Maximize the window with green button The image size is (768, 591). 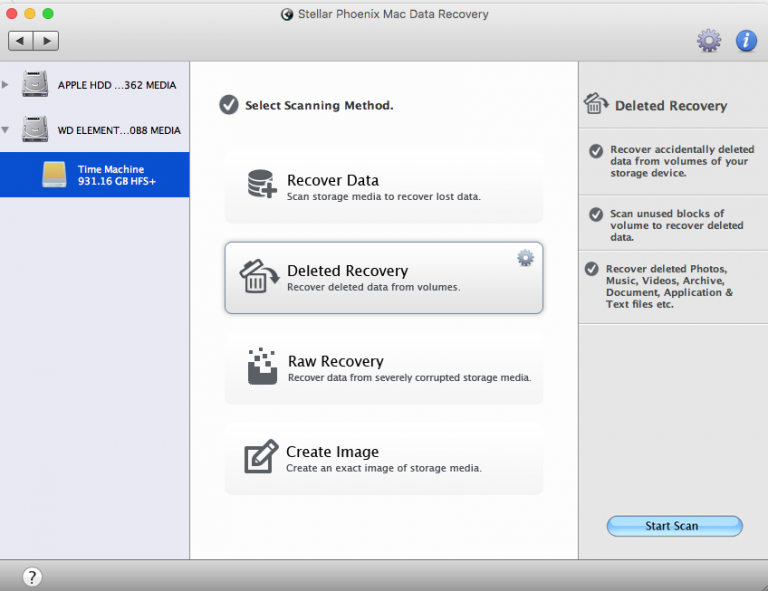[x=48, y=14]
